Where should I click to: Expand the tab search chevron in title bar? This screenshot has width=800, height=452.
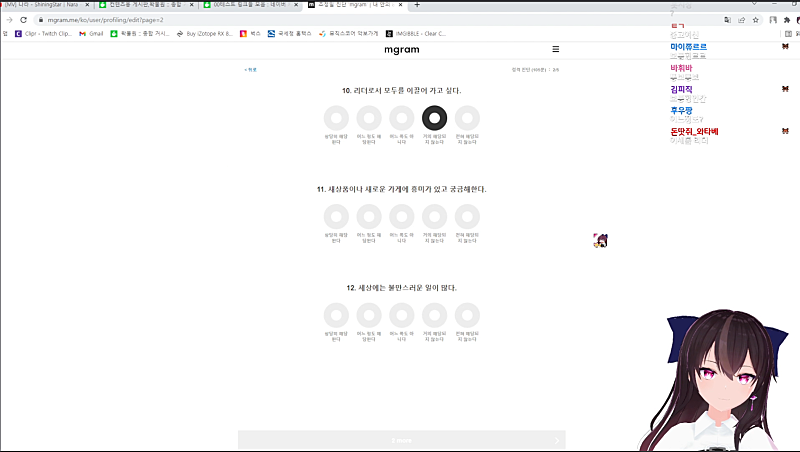tap(754, 4)
